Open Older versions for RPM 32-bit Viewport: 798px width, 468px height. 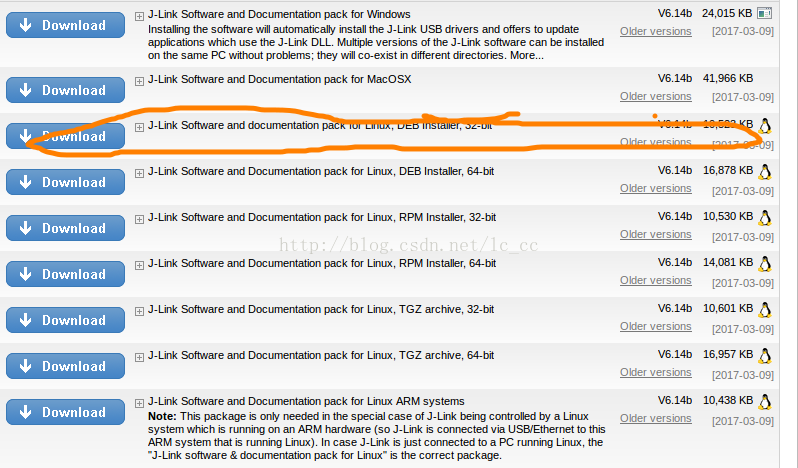(656, 234)
